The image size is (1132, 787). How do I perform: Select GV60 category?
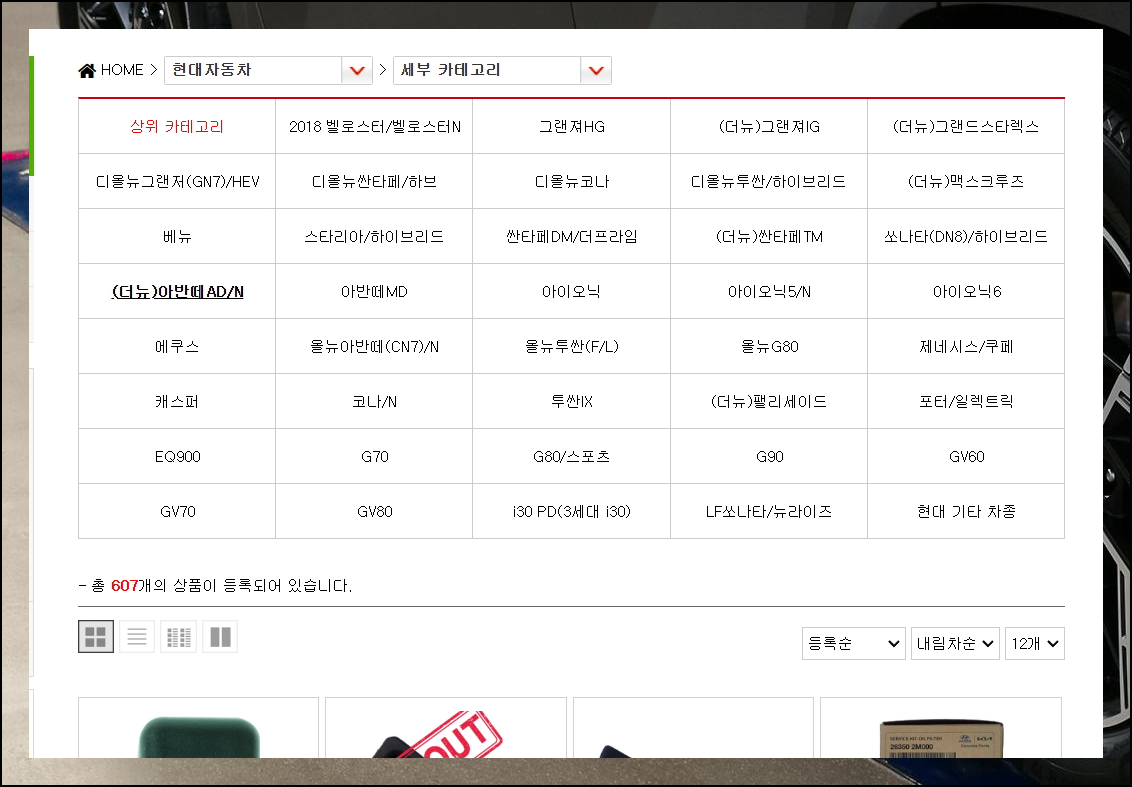coord(966,456)
